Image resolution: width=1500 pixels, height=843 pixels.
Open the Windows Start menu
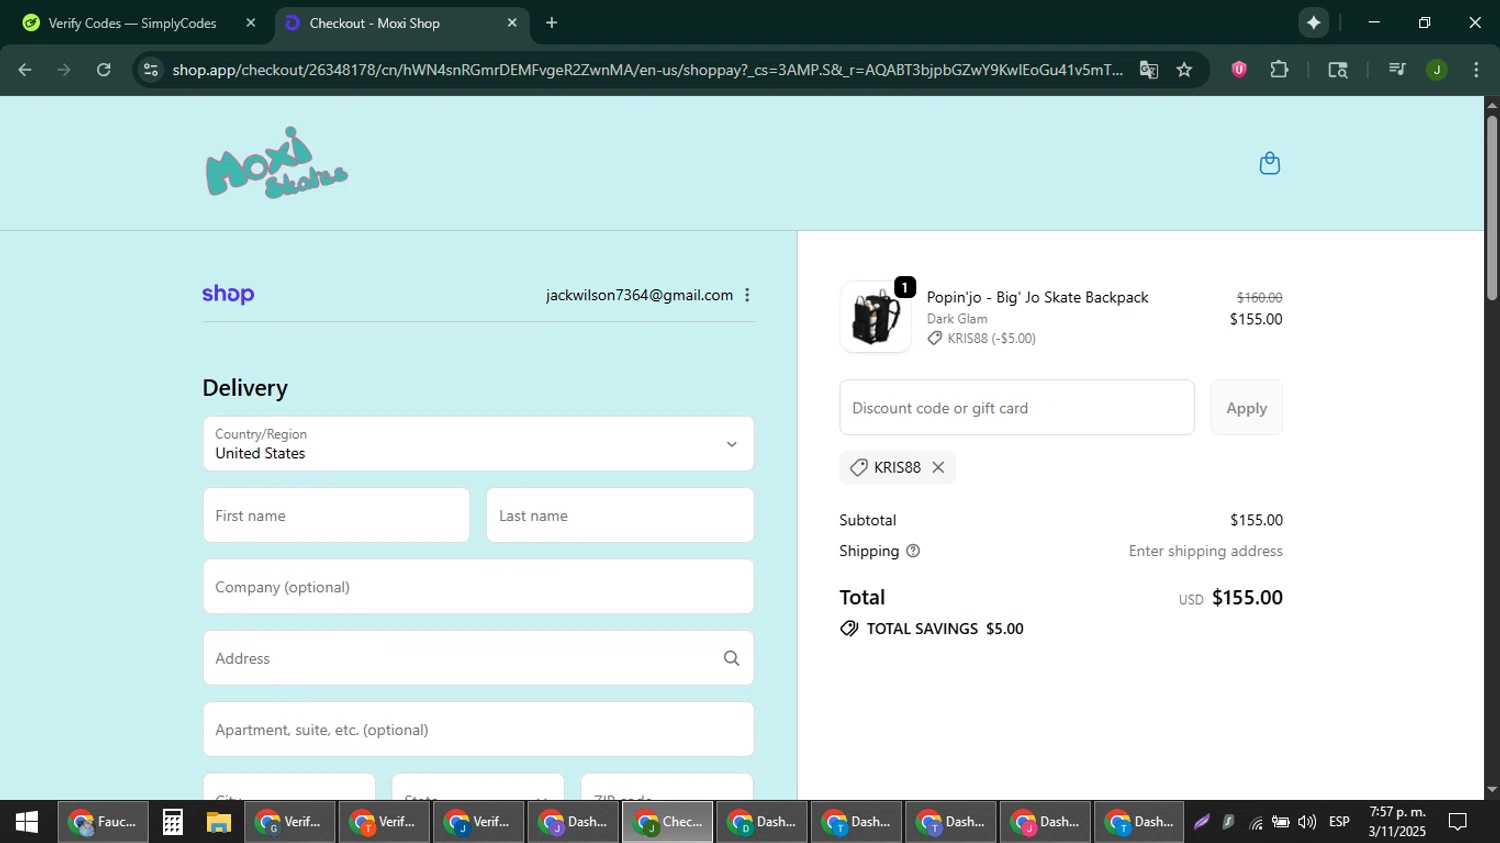[x=27, y=822]
